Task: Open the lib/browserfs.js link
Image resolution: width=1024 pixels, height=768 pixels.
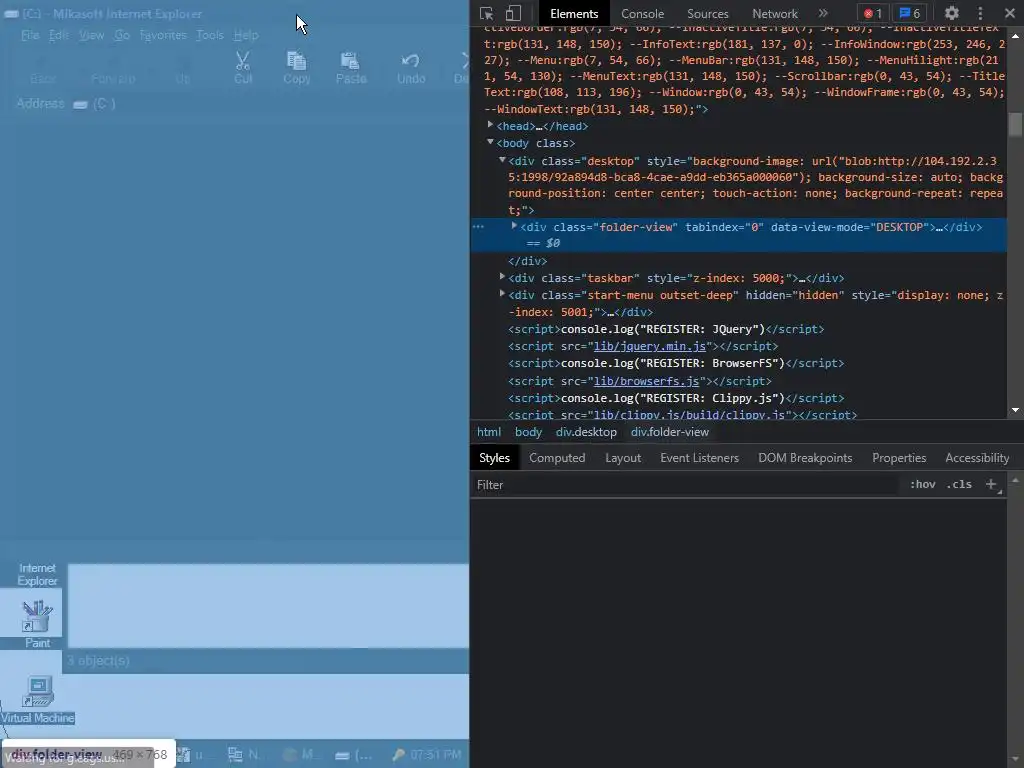Action: pyautogui.click(x=646, y=381)
